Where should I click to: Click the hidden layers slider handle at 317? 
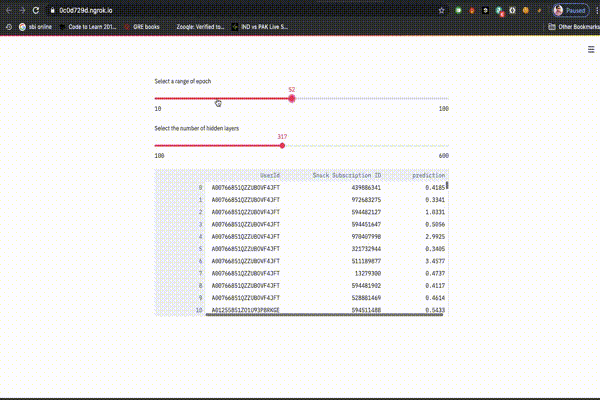point(282,146)
